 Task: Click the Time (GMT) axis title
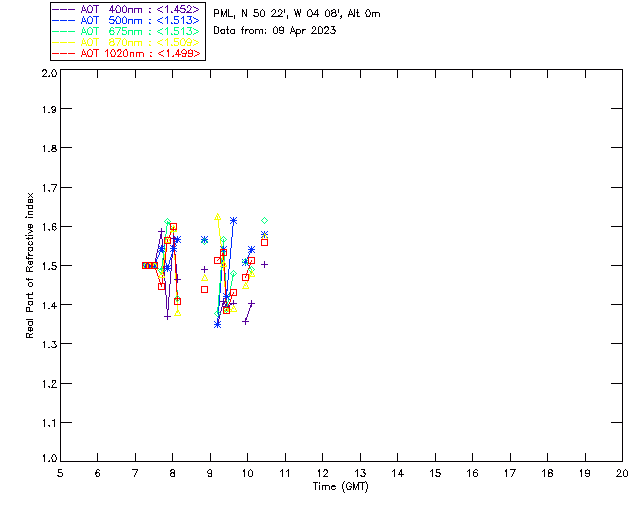click(341, 487)
